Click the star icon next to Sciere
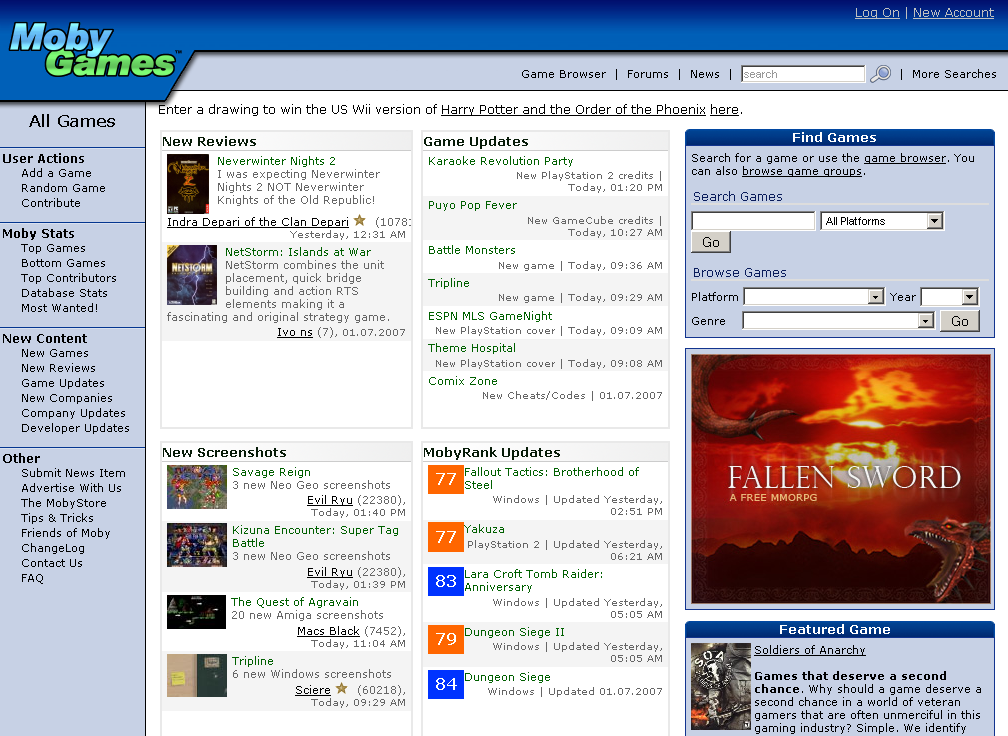This screenshot has height=736, width=1008. (341, 688)
